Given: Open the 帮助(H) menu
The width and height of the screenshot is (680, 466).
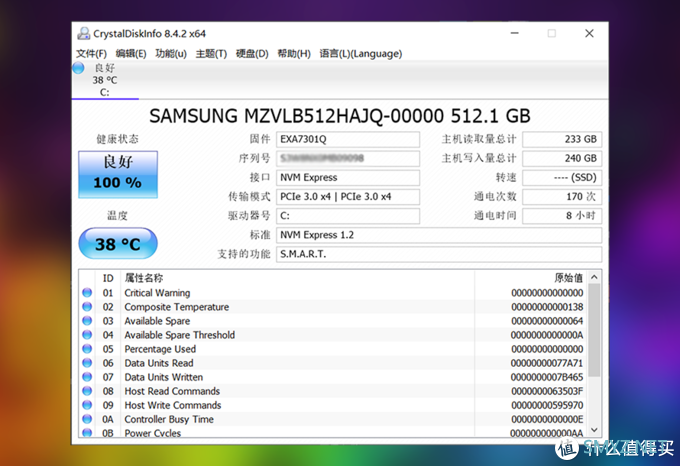Looking at the screenshot, I should coord(294,54).
